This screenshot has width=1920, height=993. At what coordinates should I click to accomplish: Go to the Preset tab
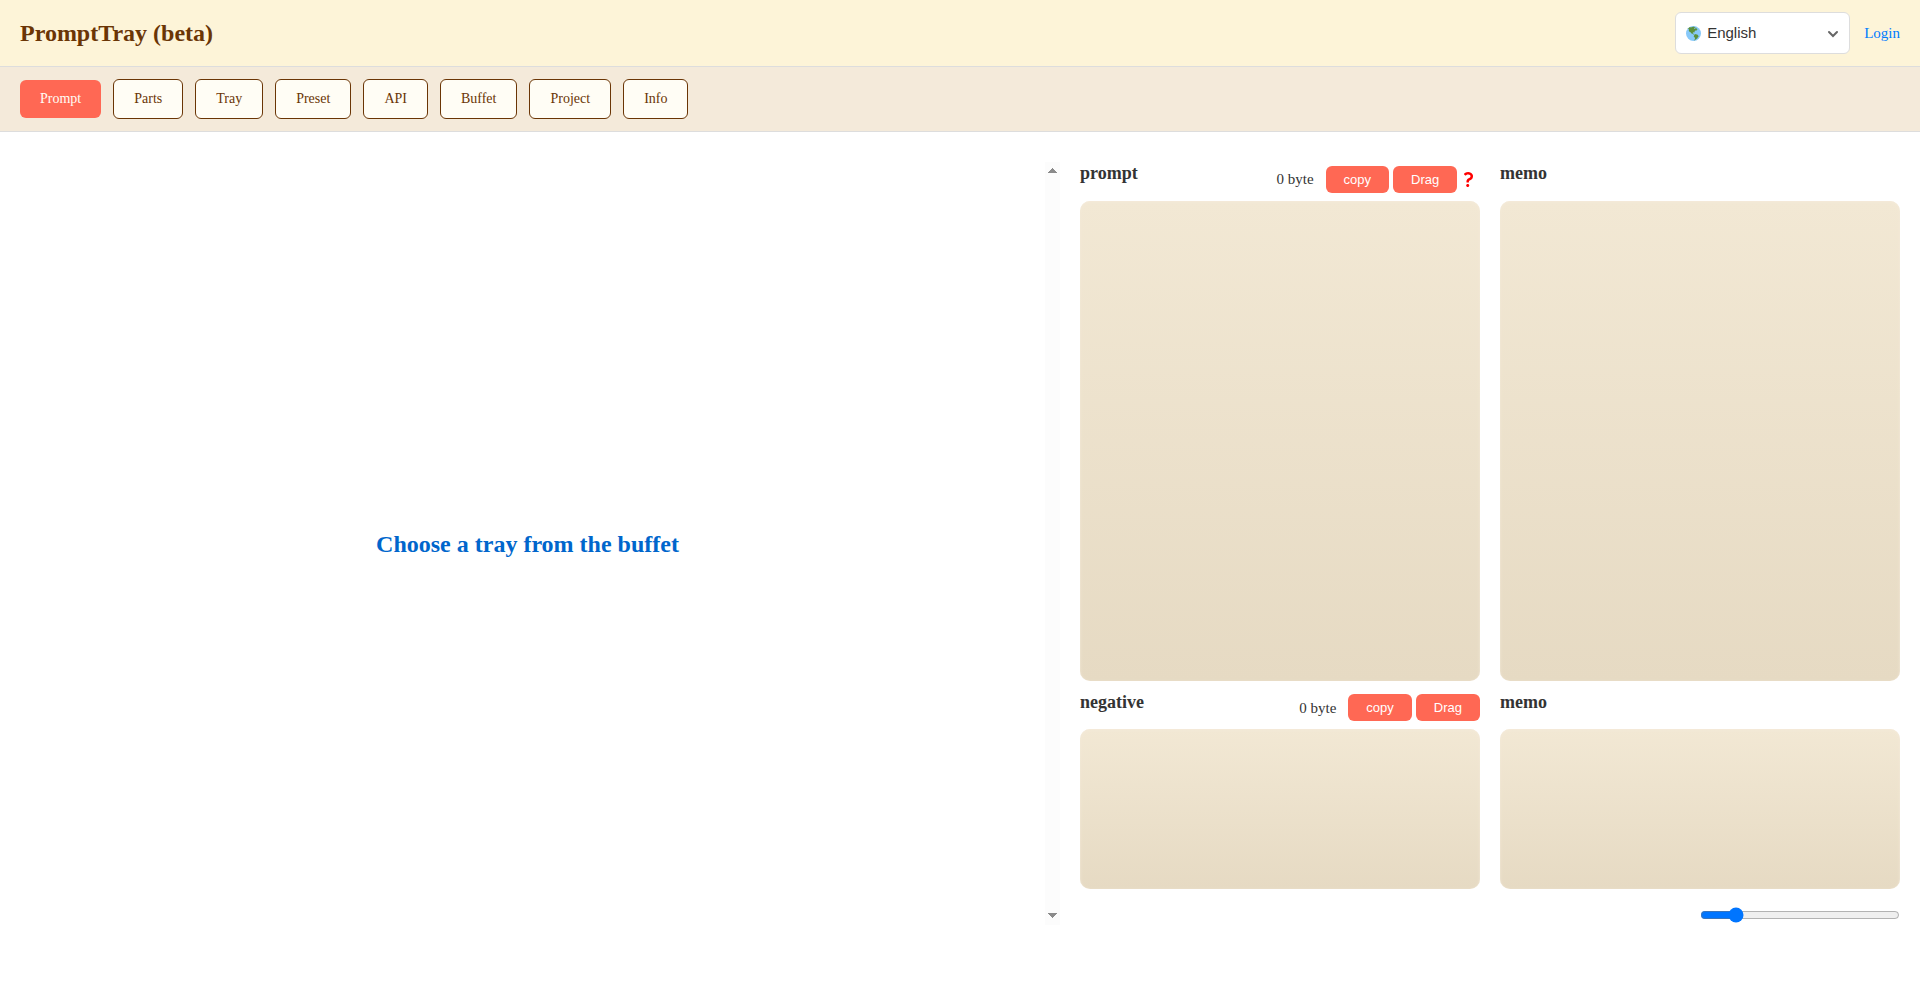pyautogui.click(x=313, y=99)
